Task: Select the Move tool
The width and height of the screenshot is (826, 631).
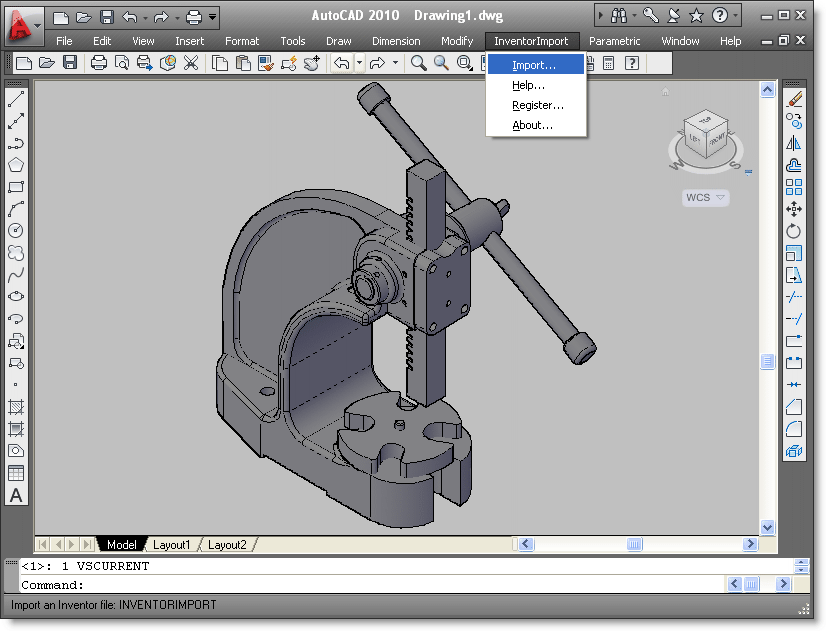Action: [x=794, y=209]
